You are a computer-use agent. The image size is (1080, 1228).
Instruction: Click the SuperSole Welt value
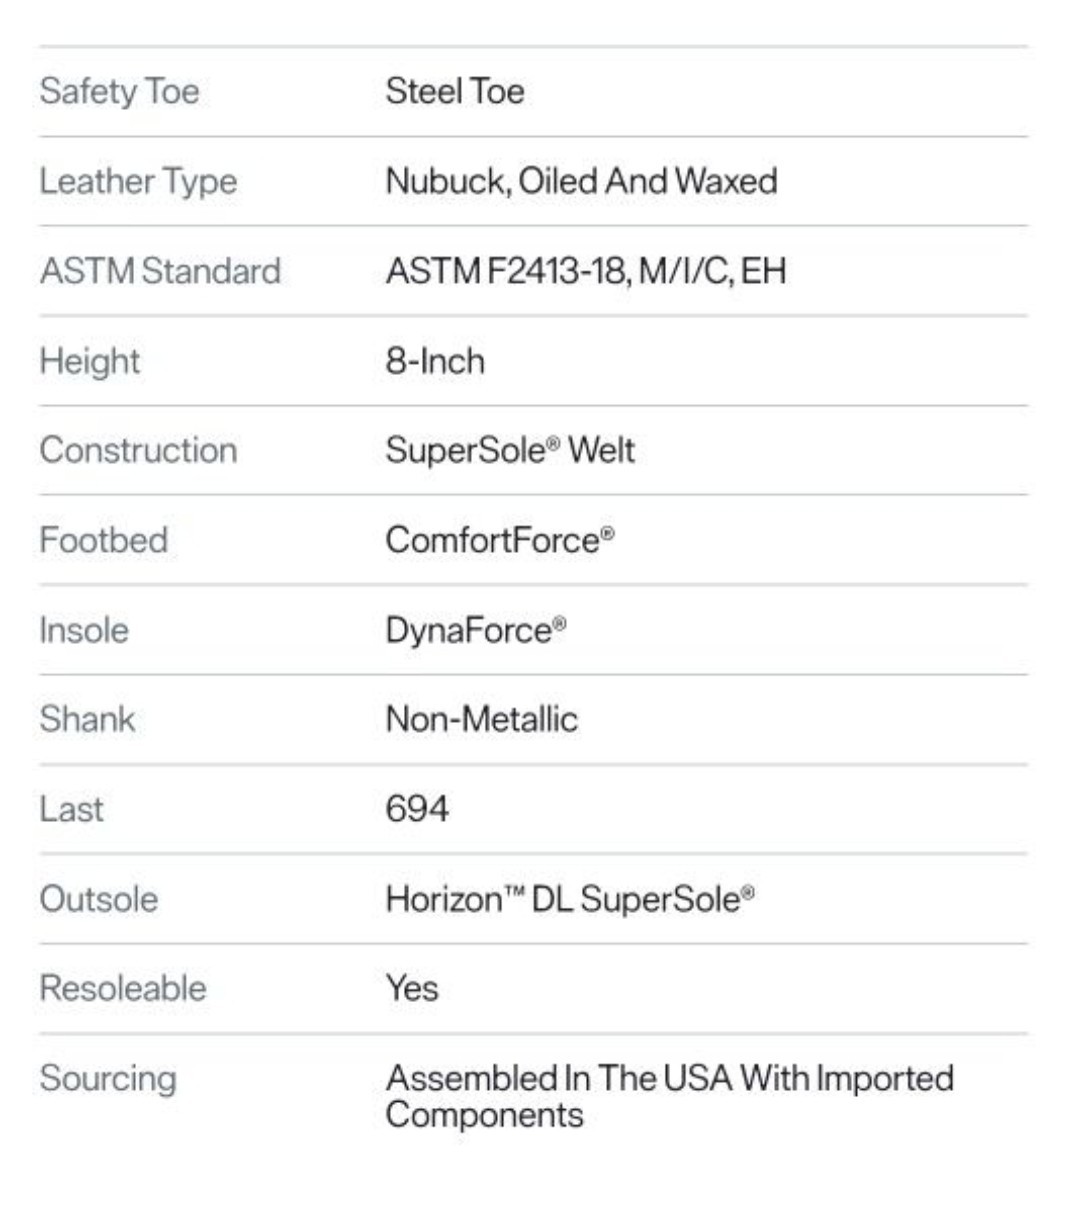(x=510, y=450)
